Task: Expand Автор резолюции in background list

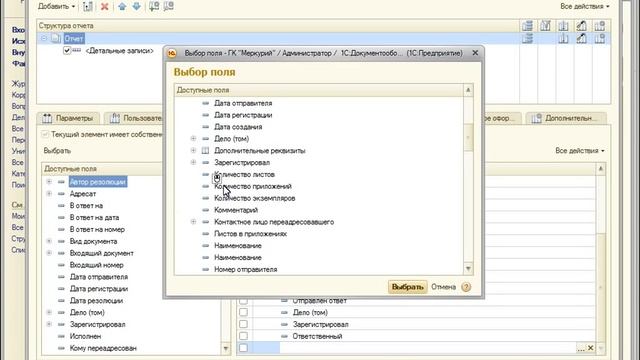Action: [49, 182]
